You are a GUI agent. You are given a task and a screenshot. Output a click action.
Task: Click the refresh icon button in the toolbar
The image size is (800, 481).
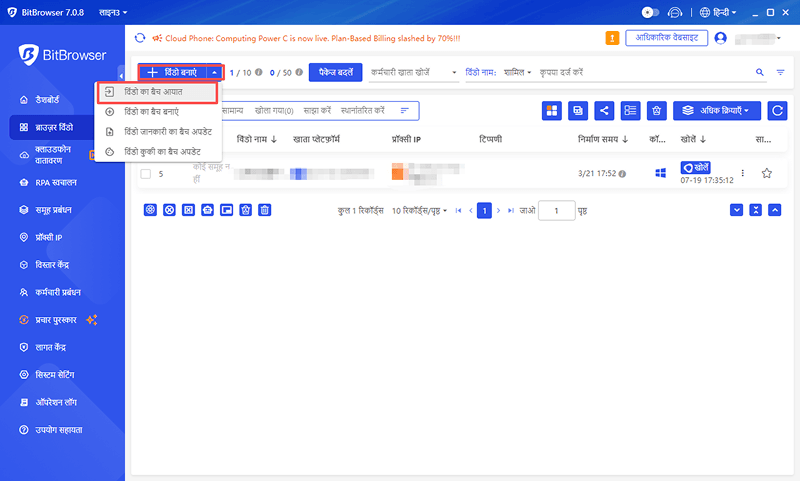776,110
